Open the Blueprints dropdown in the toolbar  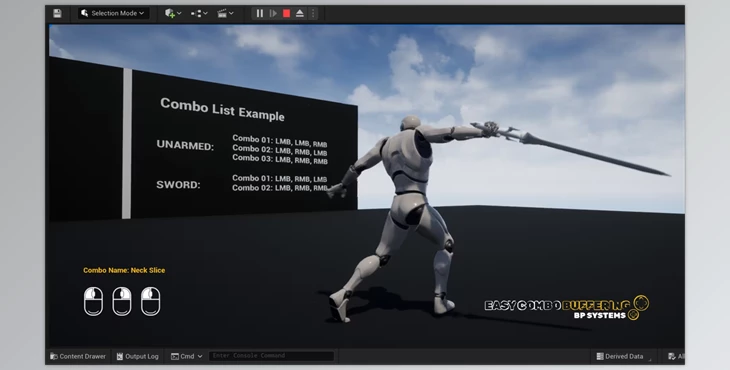pos(199,13)
